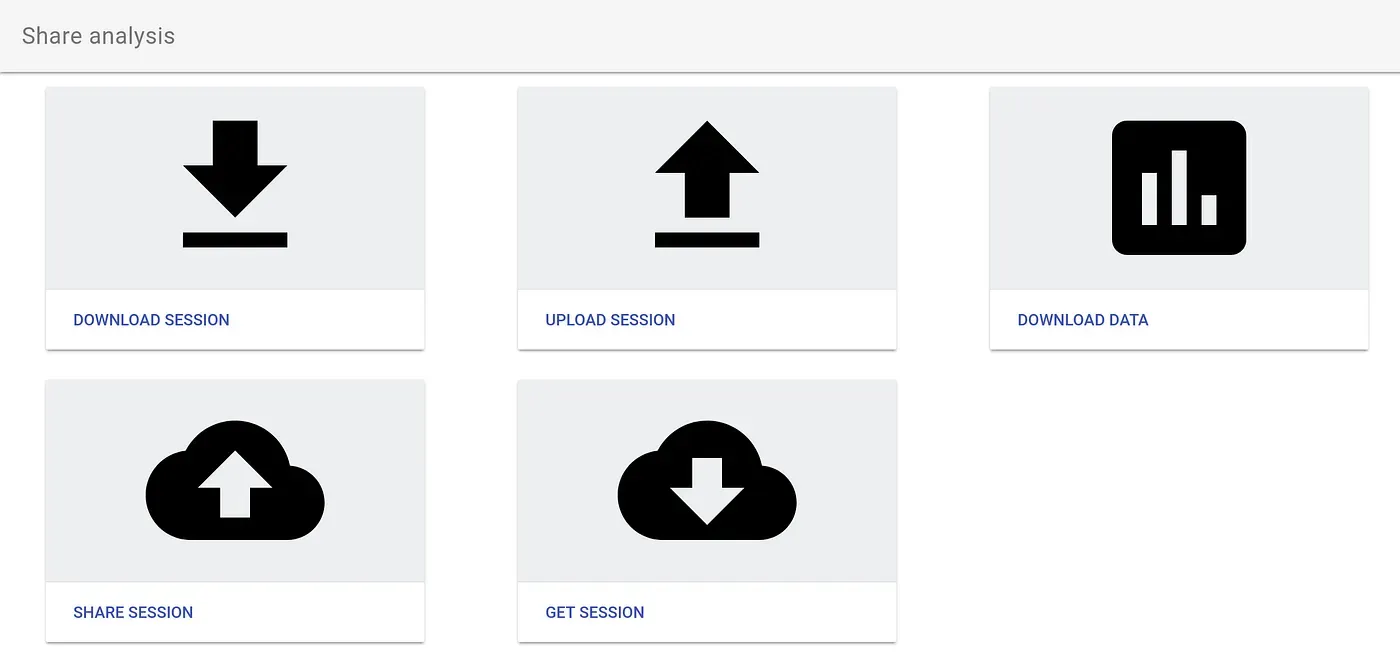1400x656 pixels.
Task: Choose the DOWNLOAD SESSION button
Action: [151, 320]
